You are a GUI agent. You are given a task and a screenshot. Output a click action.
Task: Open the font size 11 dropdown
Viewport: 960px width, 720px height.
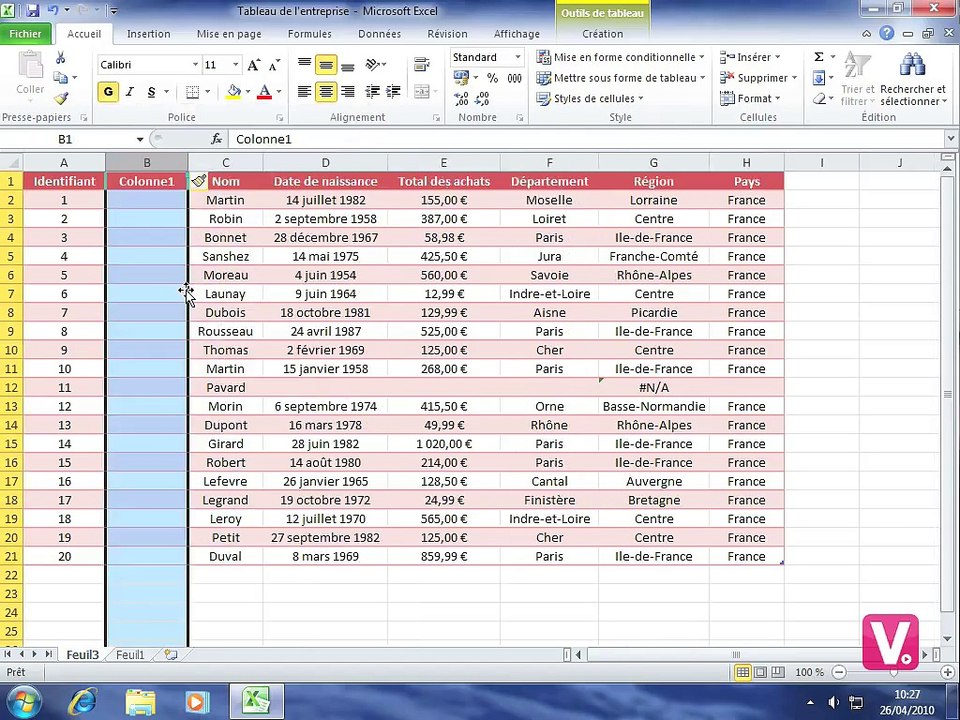point(235,65)
